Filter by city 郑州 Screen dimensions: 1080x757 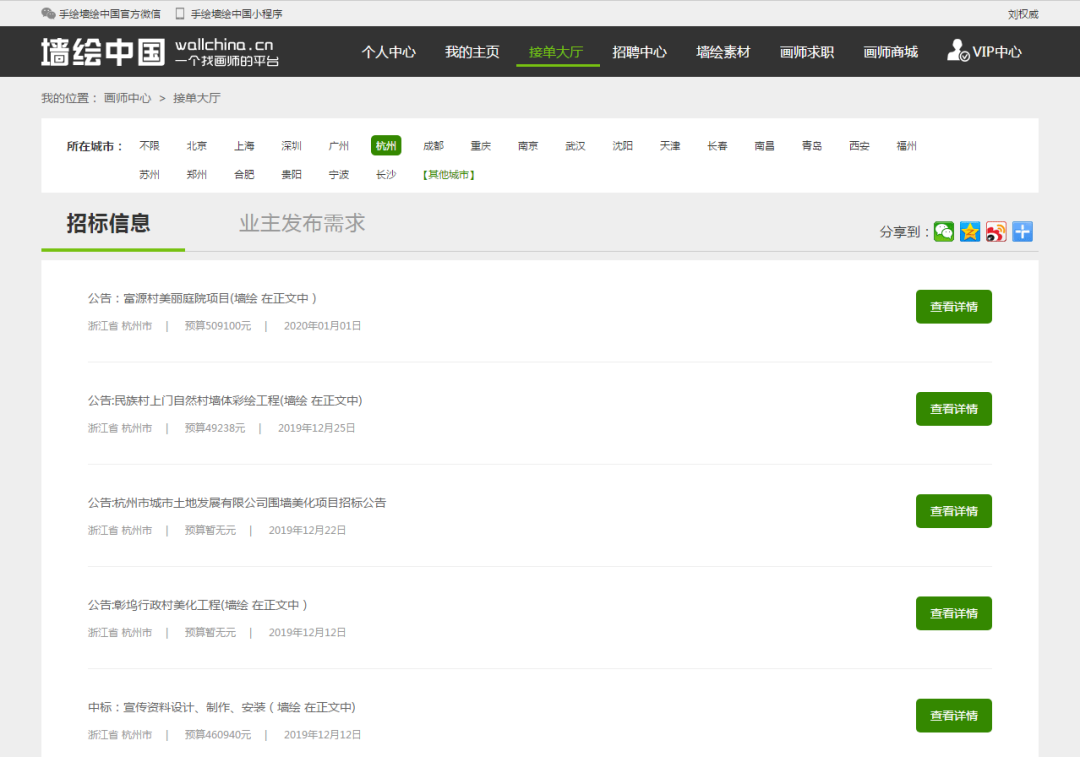coord(197,175)
